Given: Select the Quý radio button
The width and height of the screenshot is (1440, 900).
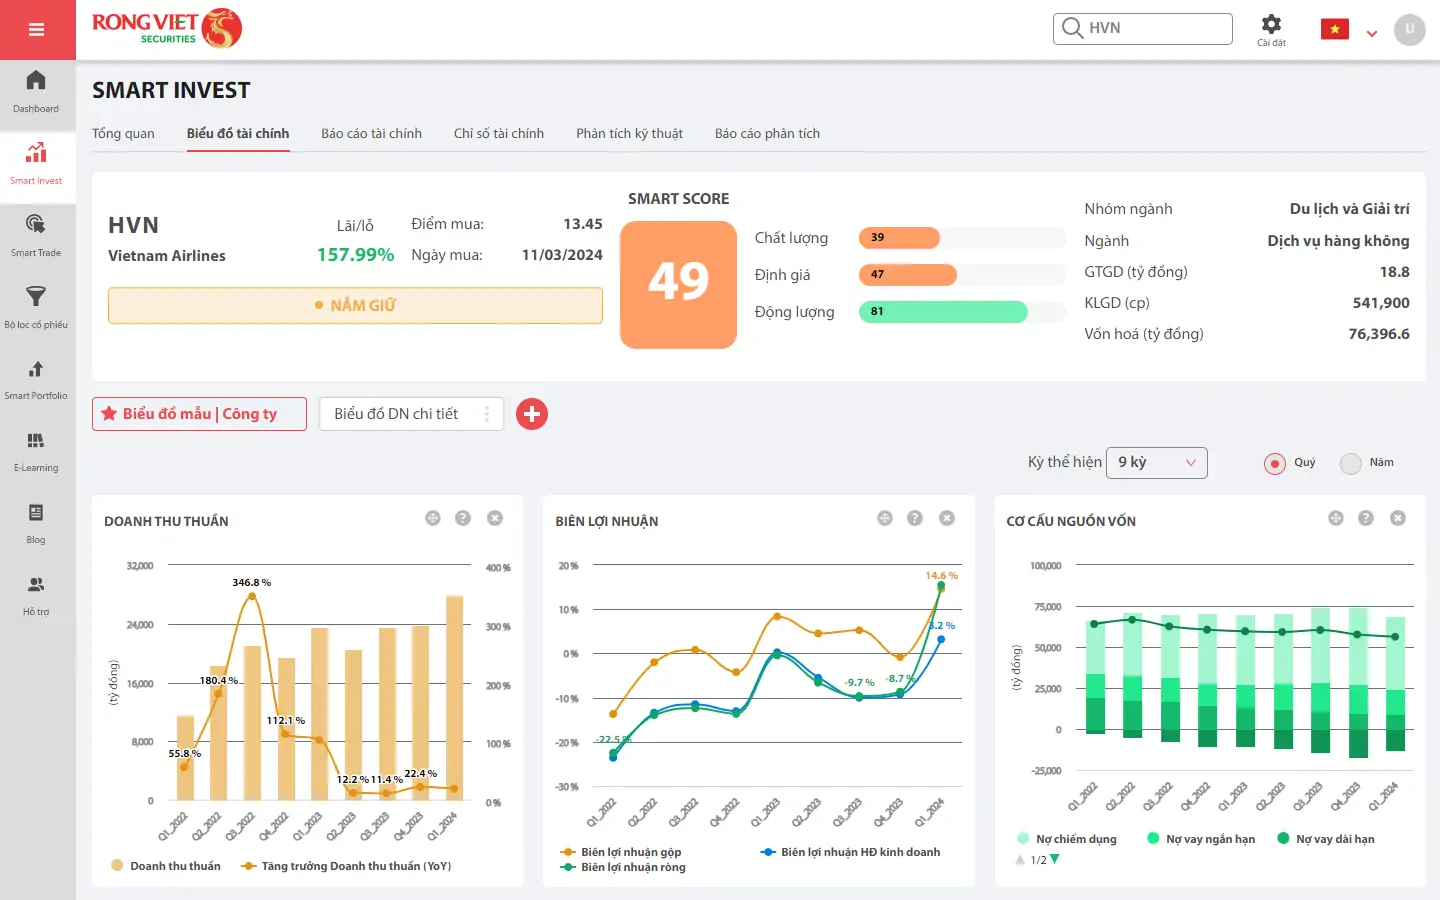Looking at the screenshot, I should 1275,463.
